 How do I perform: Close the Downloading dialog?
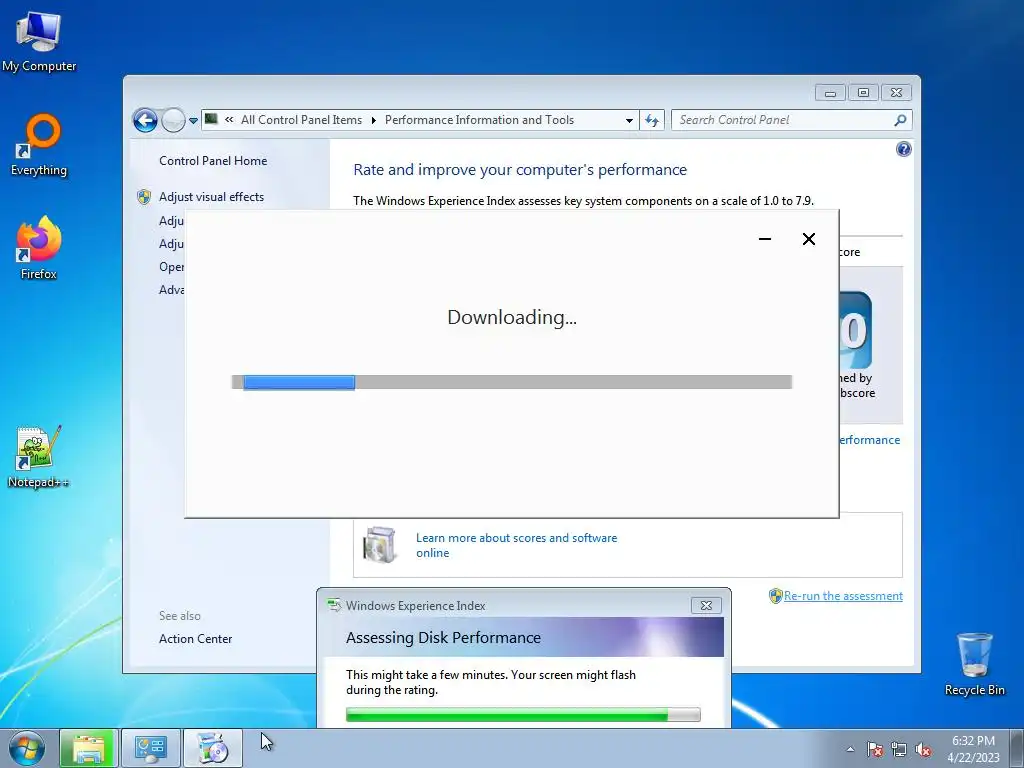click(x=808, y=239)
